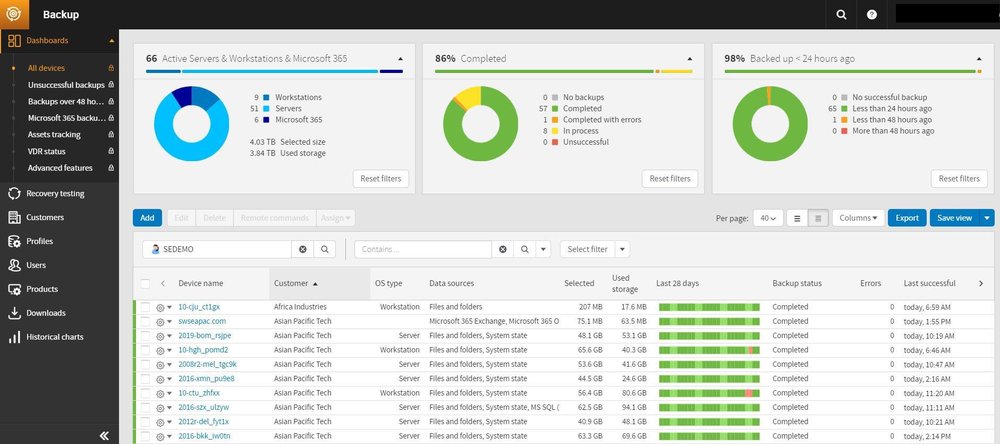Screen dimensions: 1000x444
Task: Clear the SEDEMO customer search field
Action: tap(303, 249)
